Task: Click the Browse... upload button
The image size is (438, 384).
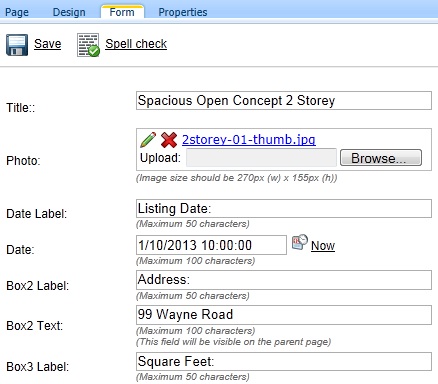Action: tap(381, 158)
